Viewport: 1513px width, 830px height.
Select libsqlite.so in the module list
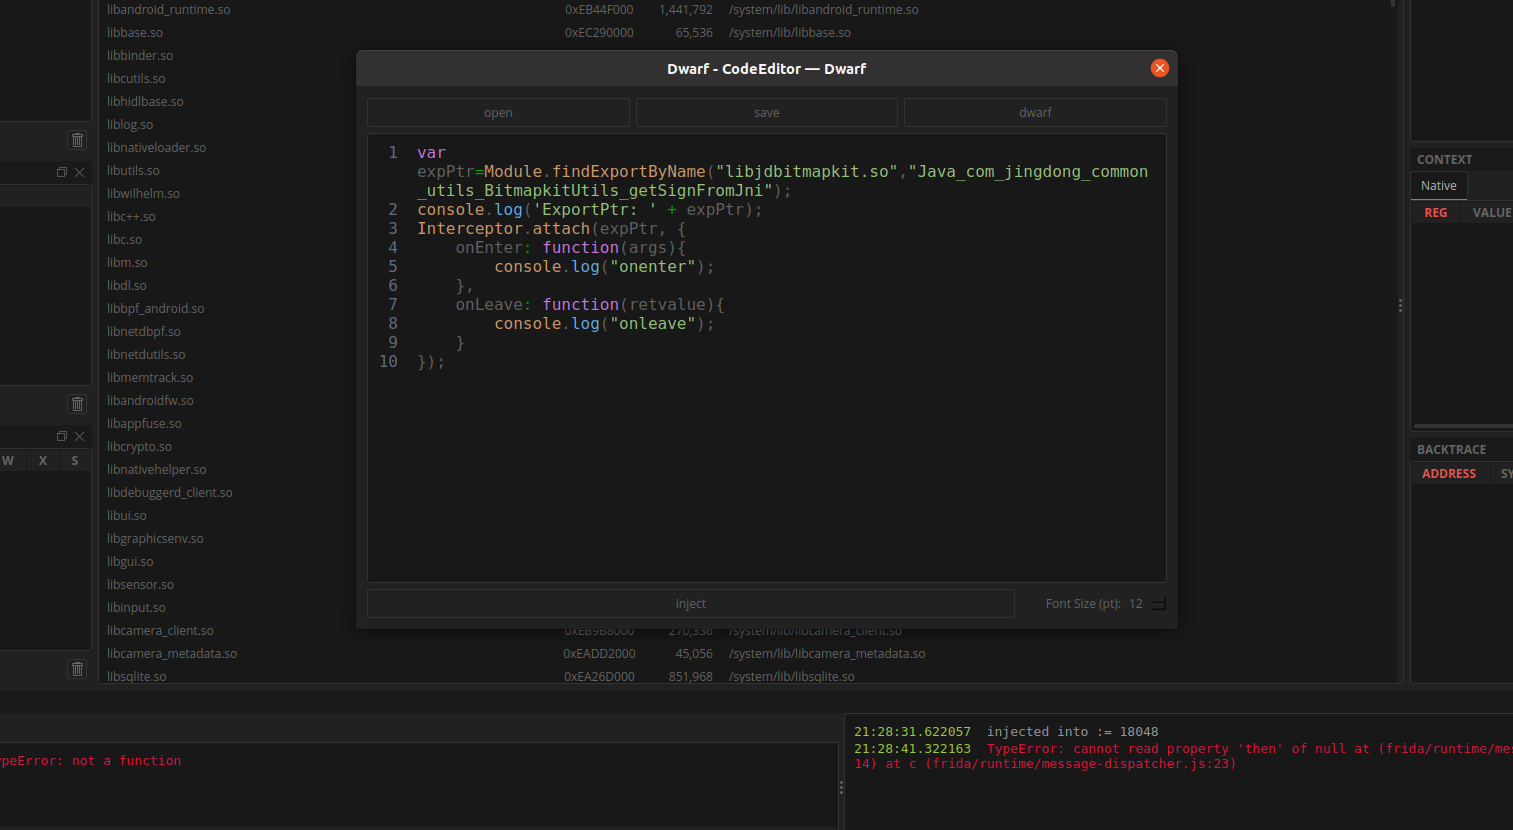tap(135, 676)
